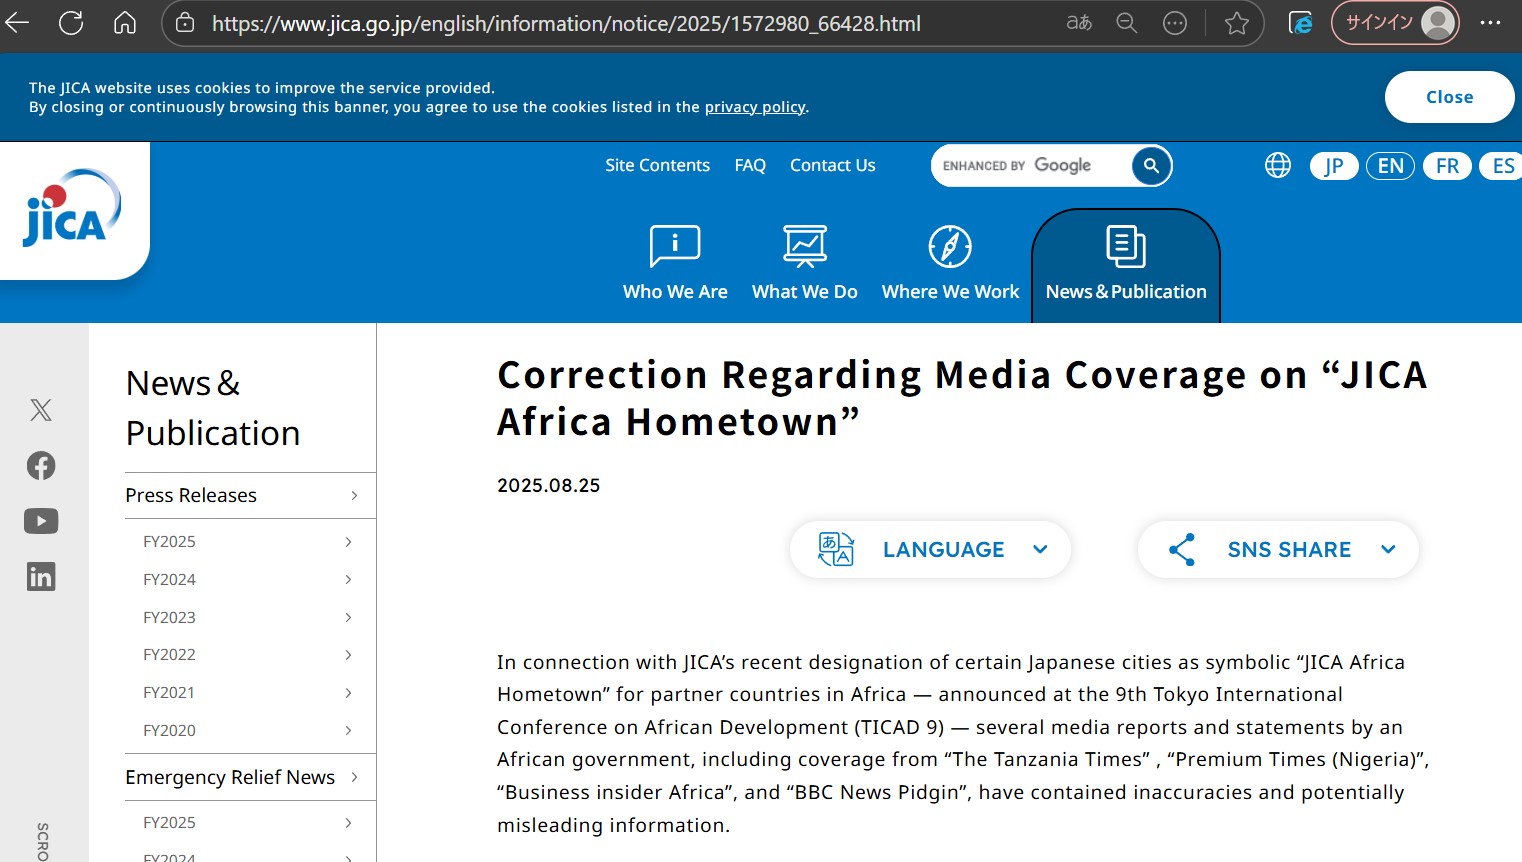
Task: Open the SNS SHARE dropdown
Action: coord(1278,550)
